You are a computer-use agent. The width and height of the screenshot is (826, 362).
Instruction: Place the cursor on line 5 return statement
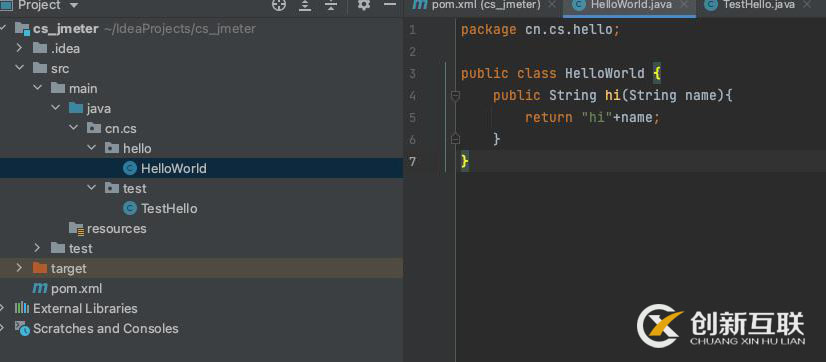(x=592, y=117)
